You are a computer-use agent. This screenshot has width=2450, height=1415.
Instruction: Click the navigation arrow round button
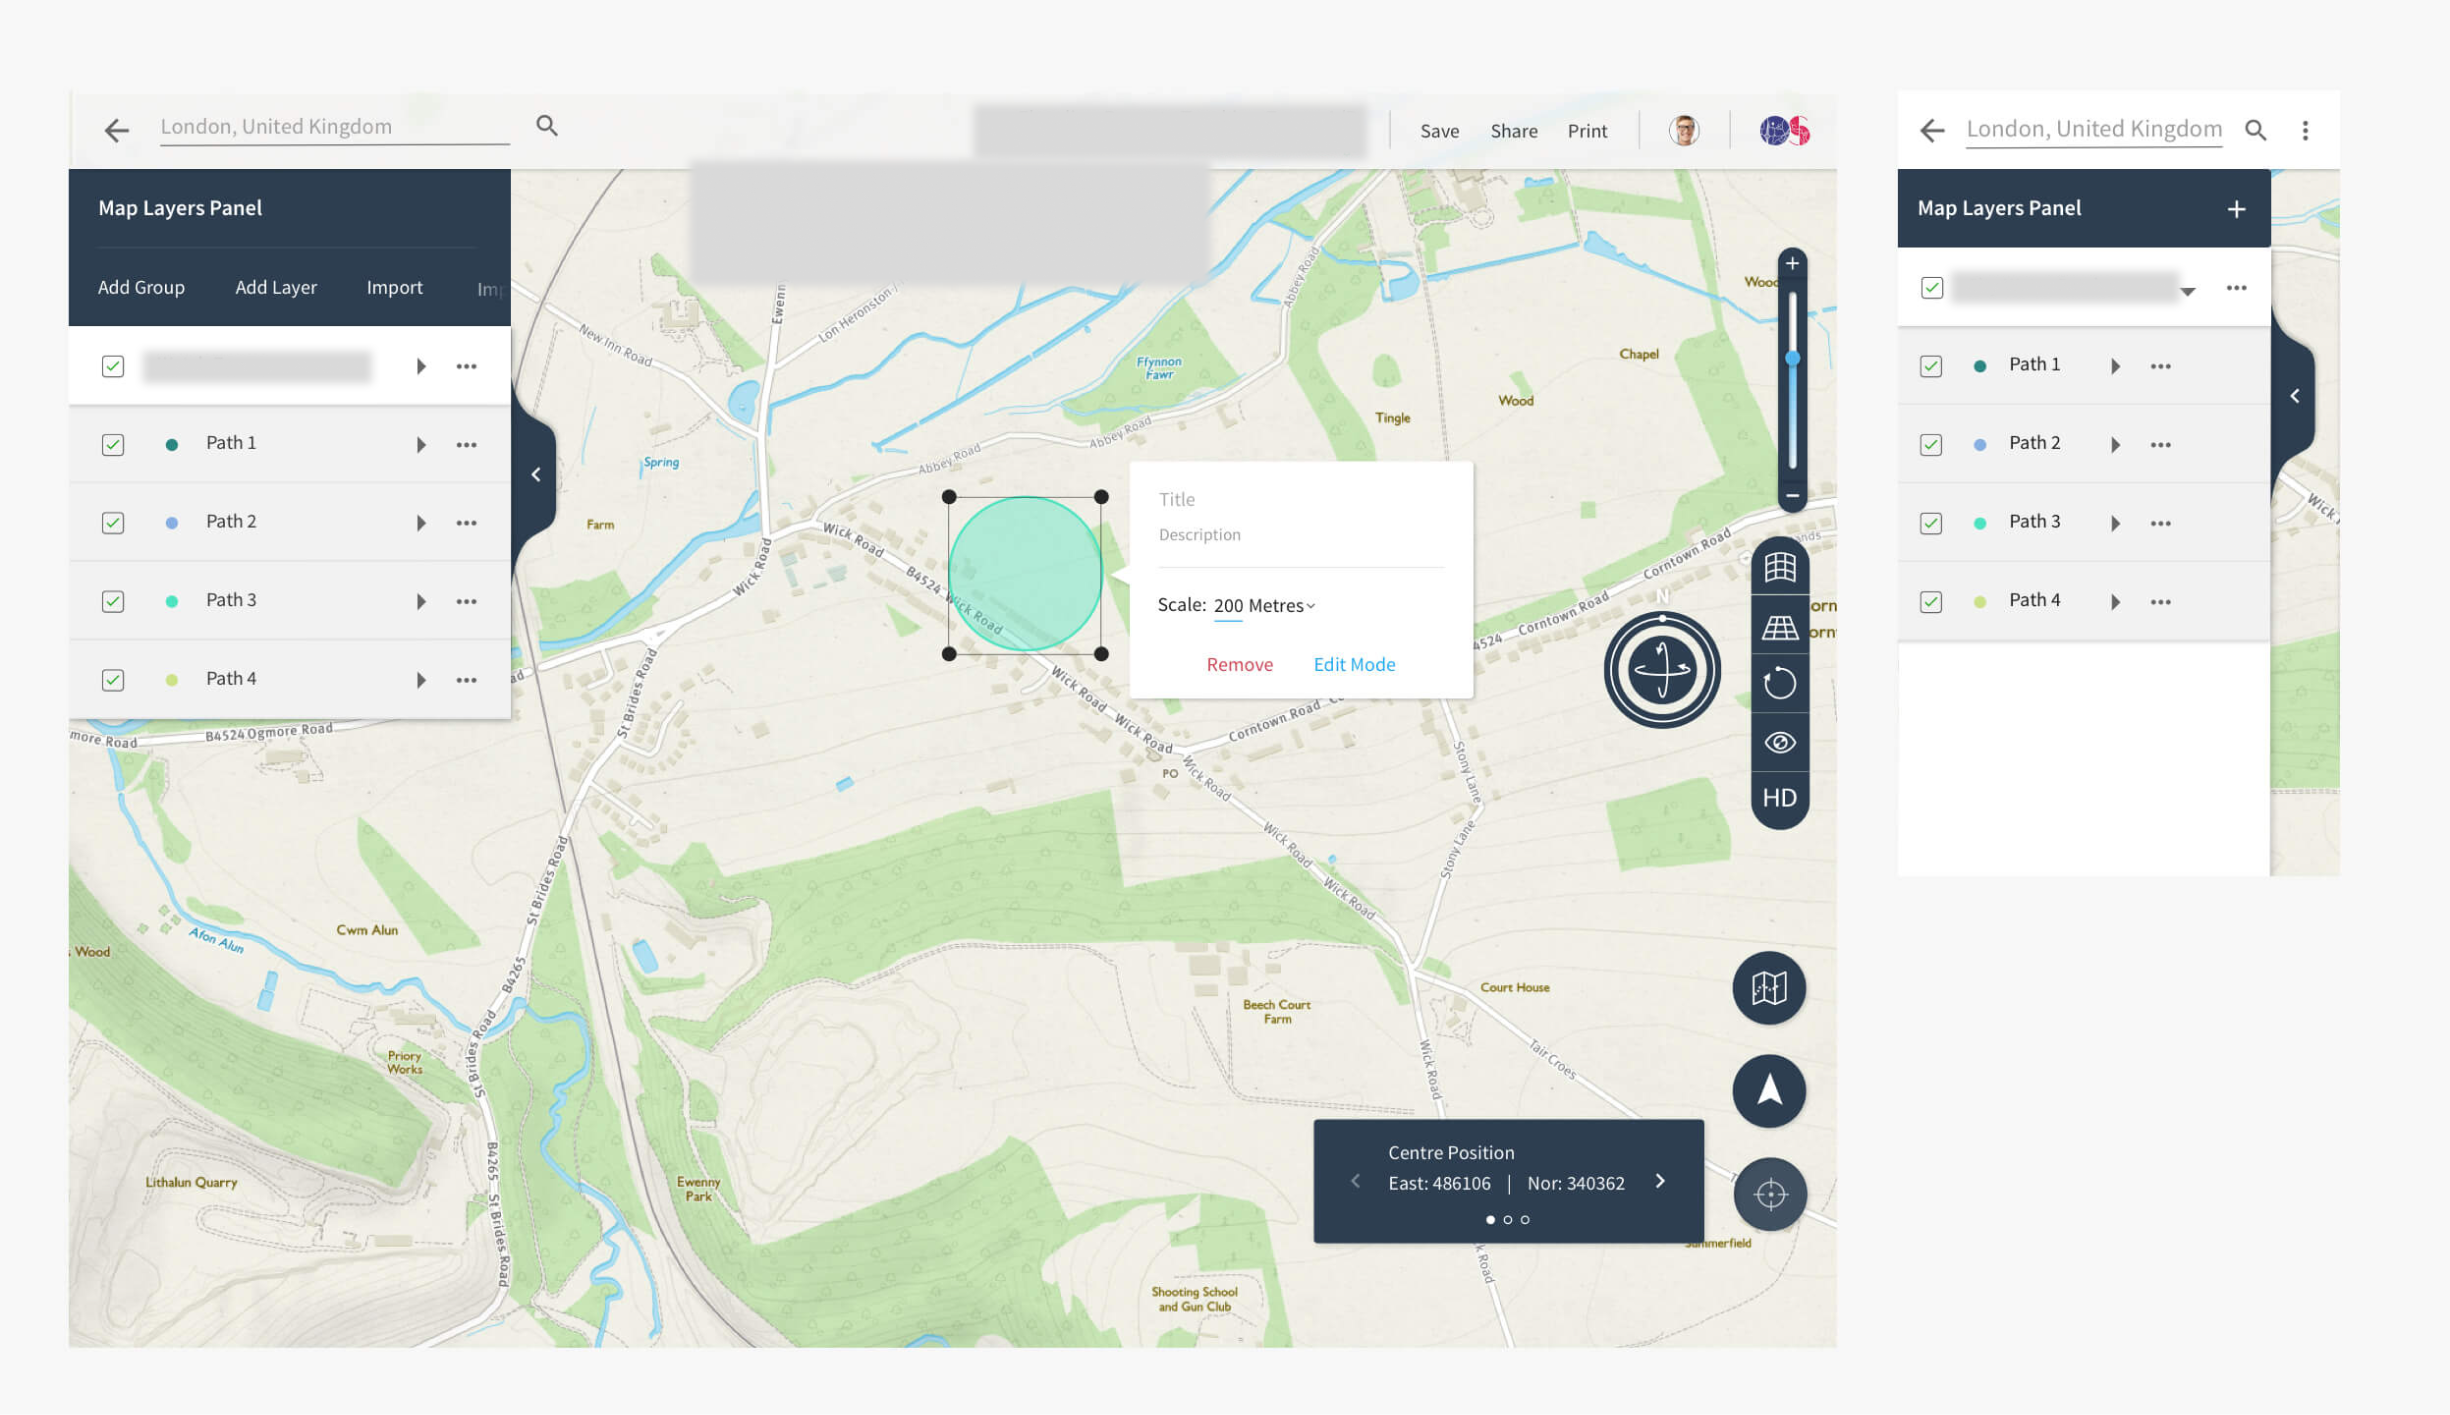pyautogui.click(x=1768, y=1090)
